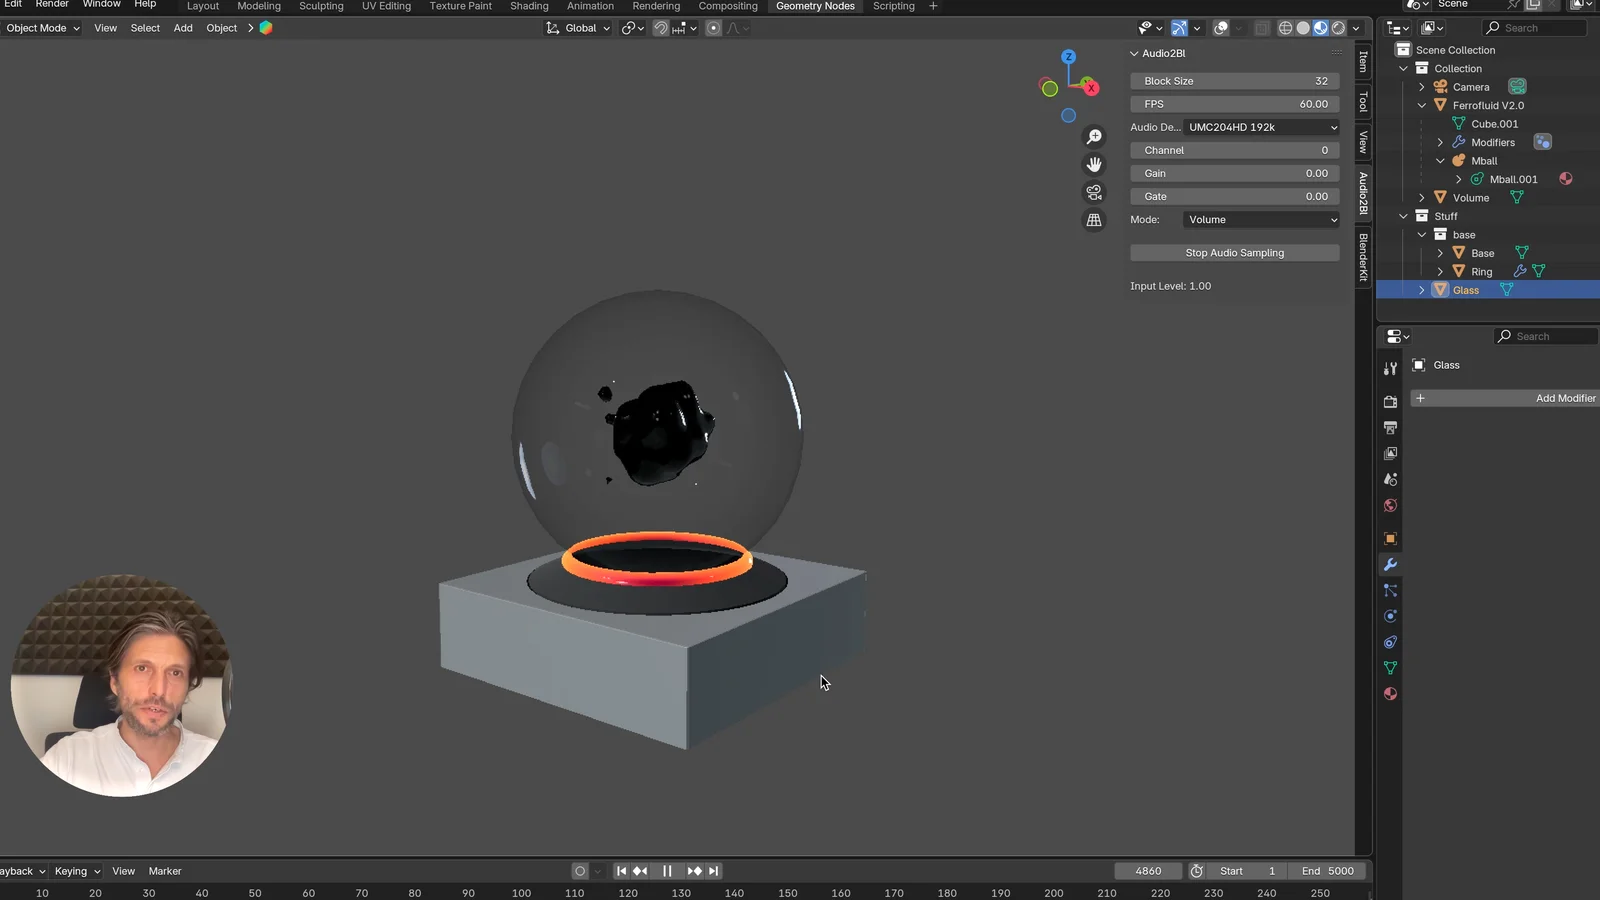
Task: Enable Rendered viewport shading mode
Action: (1337, 28)
